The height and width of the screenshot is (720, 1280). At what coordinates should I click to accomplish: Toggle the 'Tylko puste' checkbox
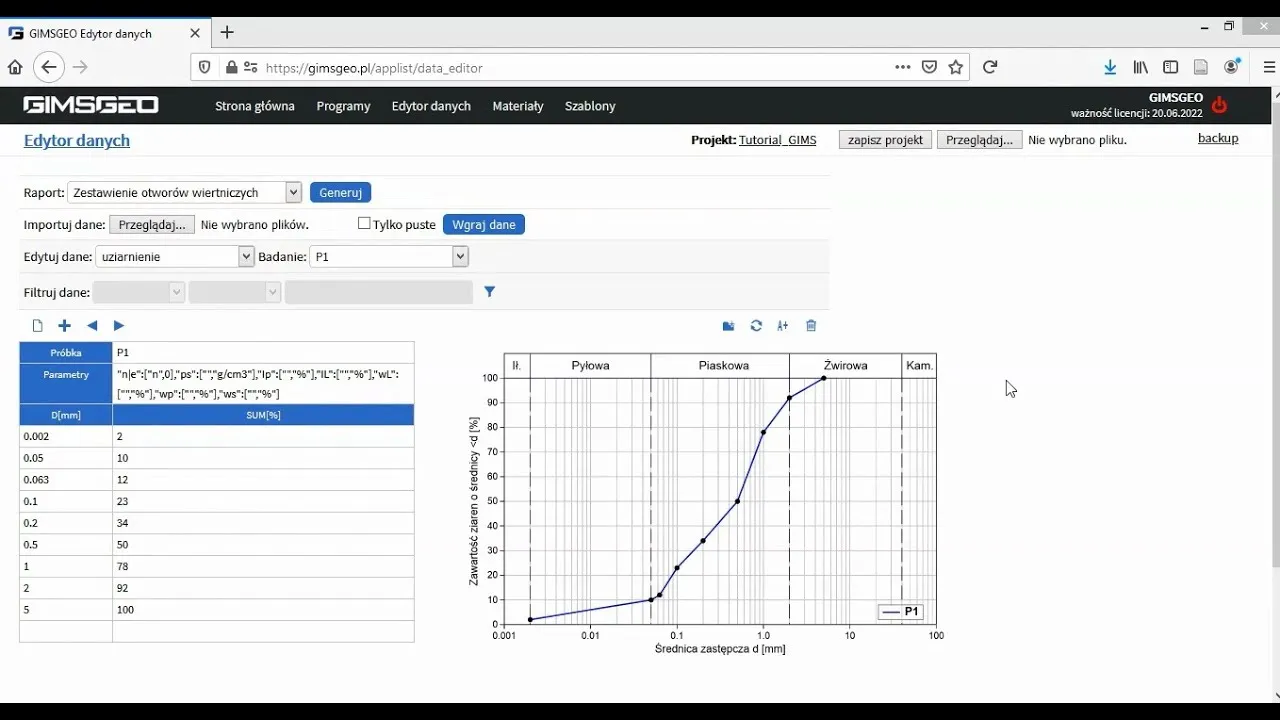coord(364,224)
